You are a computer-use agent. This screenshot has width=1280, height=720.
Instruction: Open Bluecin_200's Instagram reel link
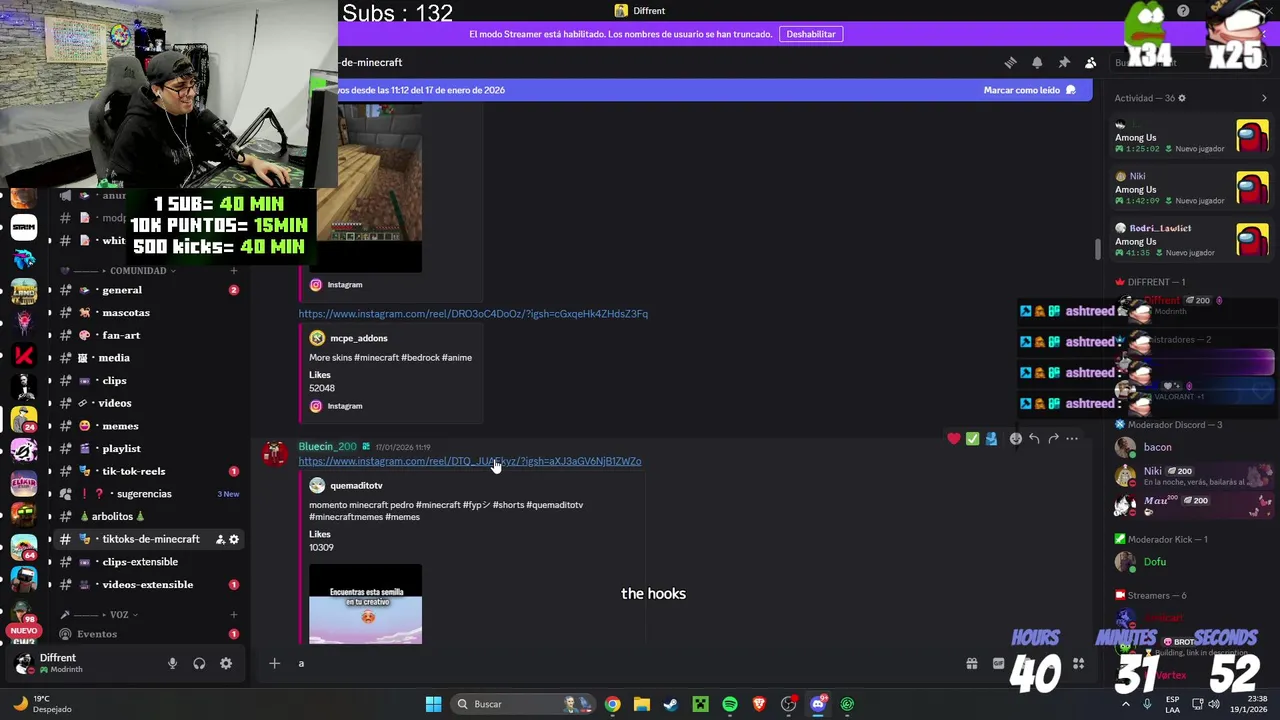click(470, 461)
